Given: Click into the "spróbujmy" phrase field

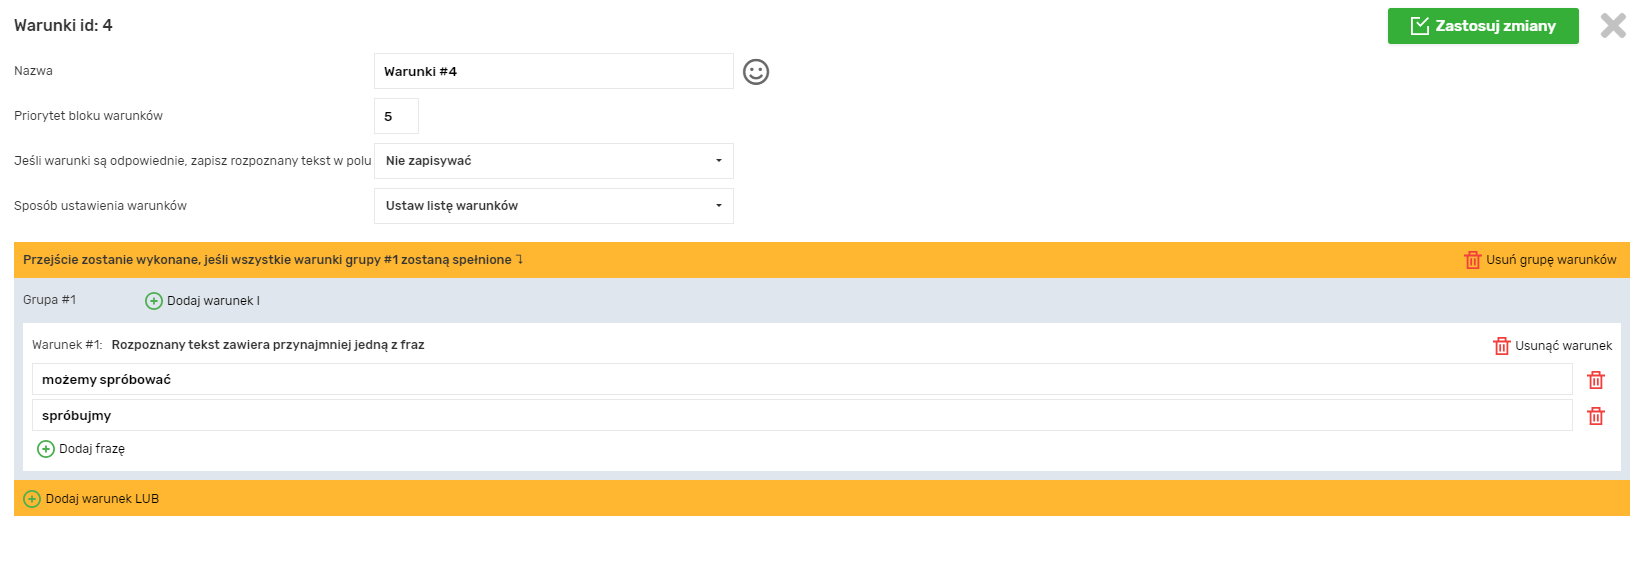Looking at the screenshot, I should [x=800, y=416].
